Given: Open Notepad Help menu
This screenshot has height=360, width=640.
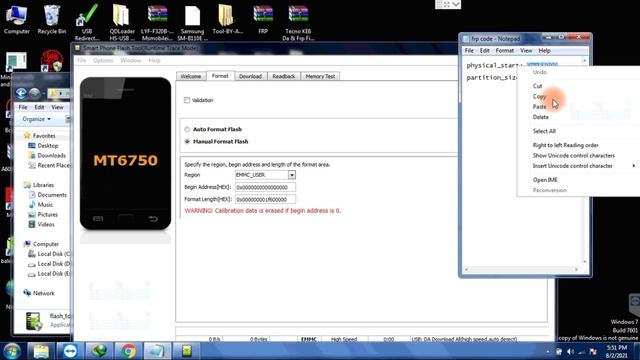Looking at the screenshot, I should (x=544, y=51).
